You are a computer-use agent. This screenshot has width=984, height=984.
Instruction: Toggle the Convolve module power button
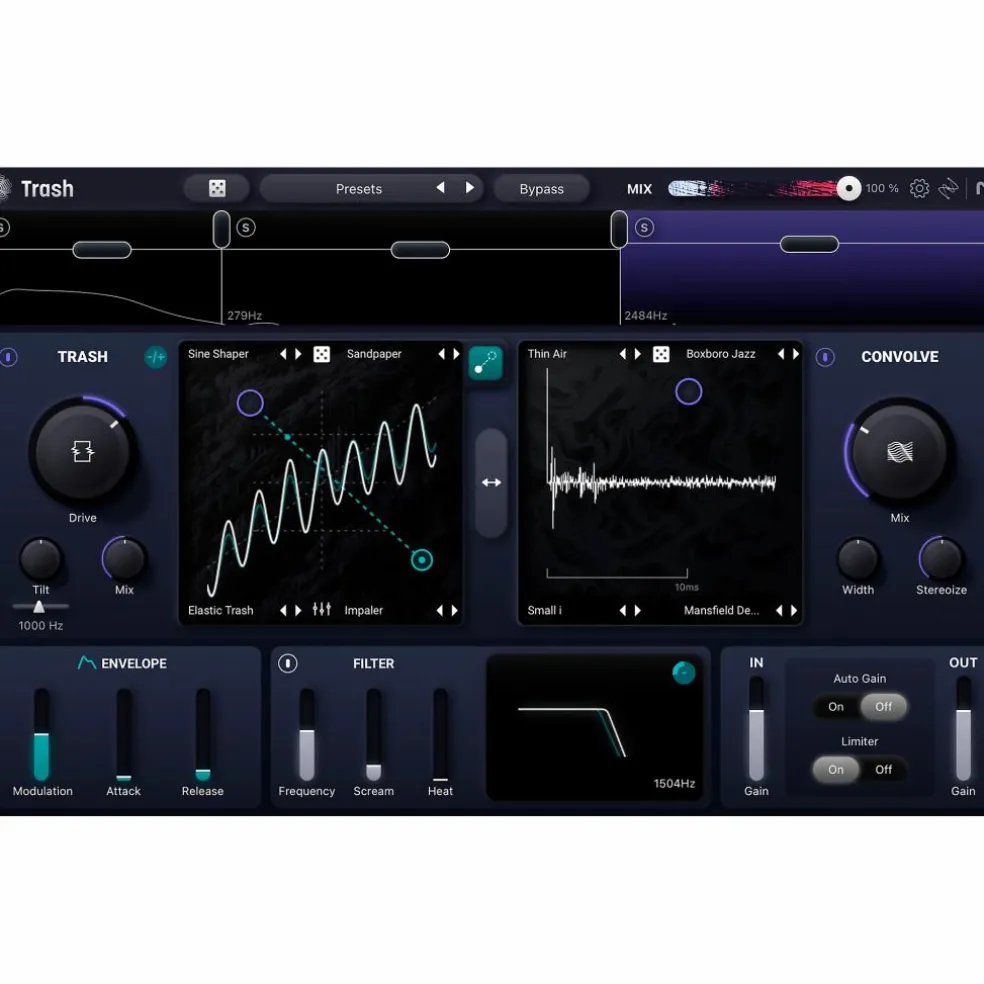pyautogui.click(x=825, y=357)
